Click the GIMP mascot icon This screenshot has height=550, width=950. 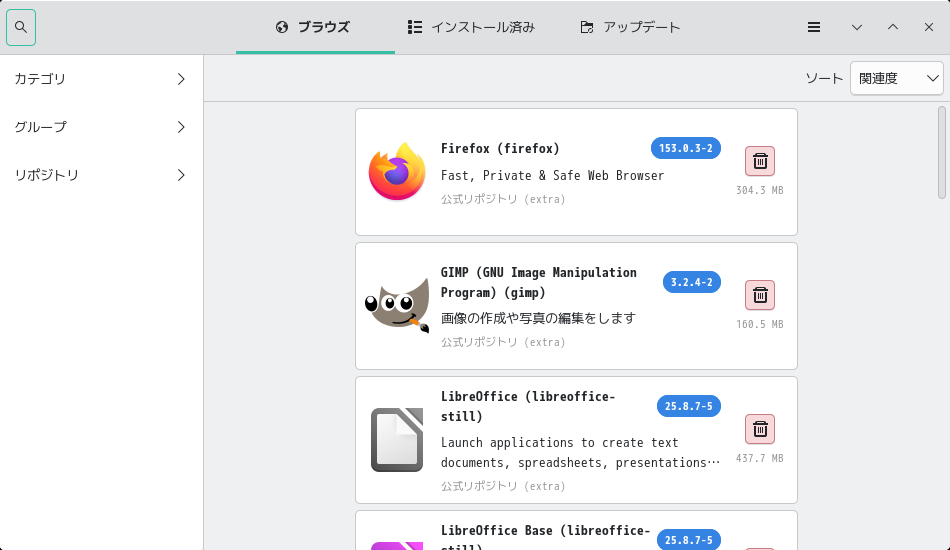pos(397,305)
